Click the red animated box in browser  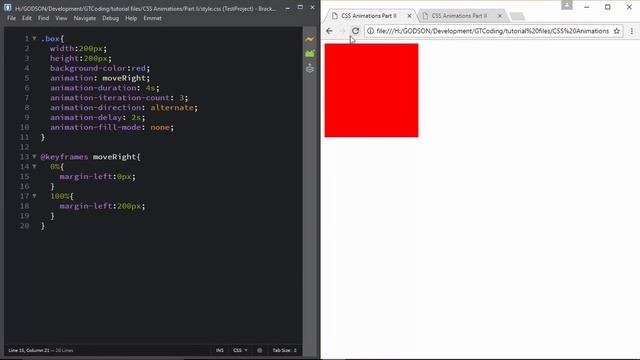(x=371, y=90)
